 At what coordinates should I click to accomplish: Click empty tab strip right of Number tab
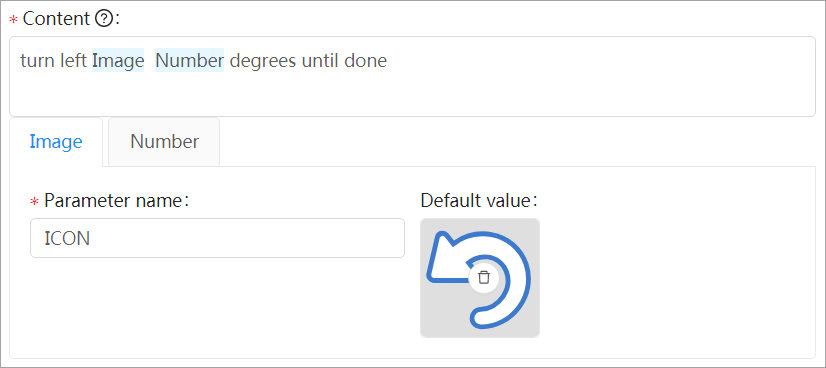point(516,142)
